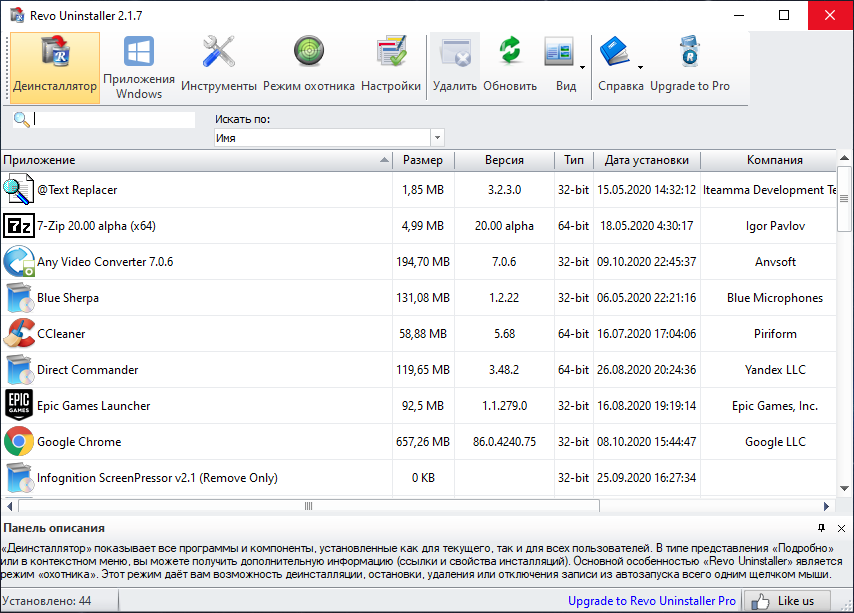The width and height of the screenshot is (854, 613).
Task: Click horizontal scrollbar right arrow
Action: [x=826, y=506]
